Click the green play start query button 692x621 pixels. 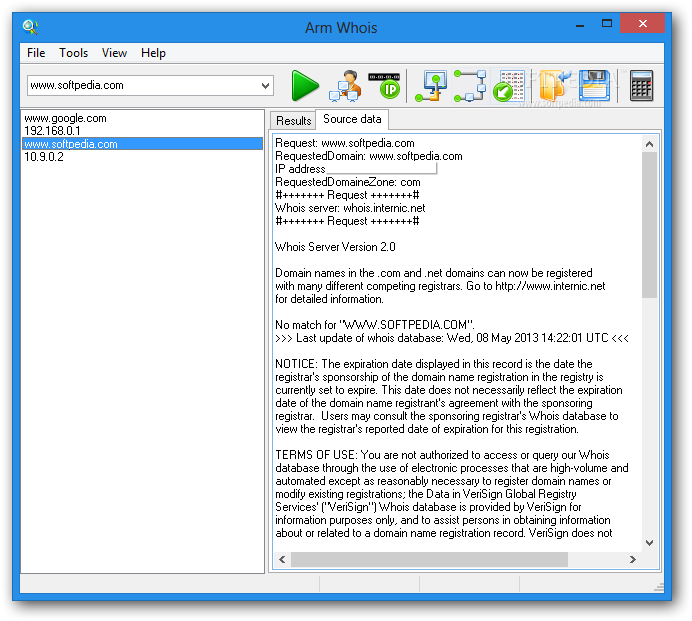(x=305, y=86)
